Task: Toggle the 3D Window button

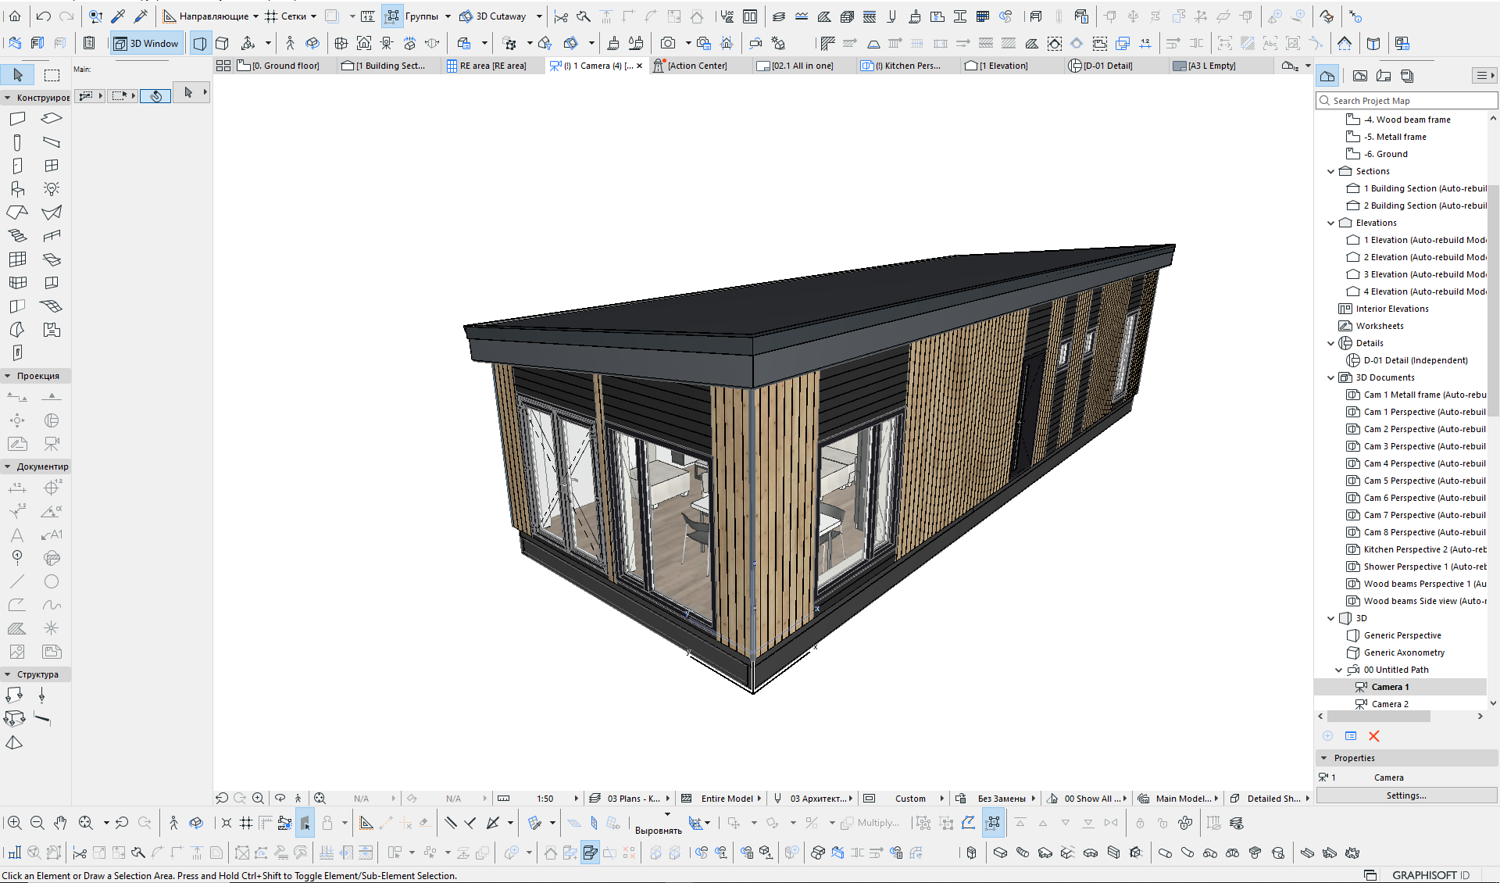Action: (146, 43)
